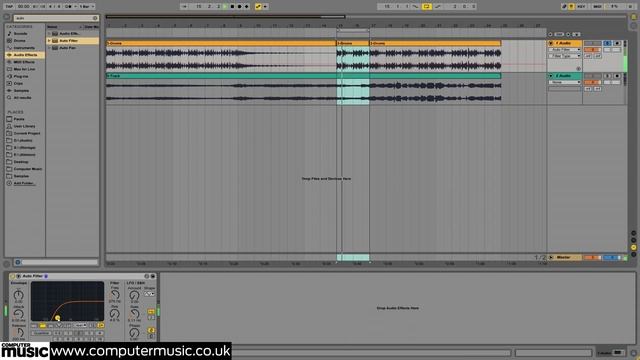The image size is (640, 360).
Task: Select Clips category in browser
Action: [18, 83]
